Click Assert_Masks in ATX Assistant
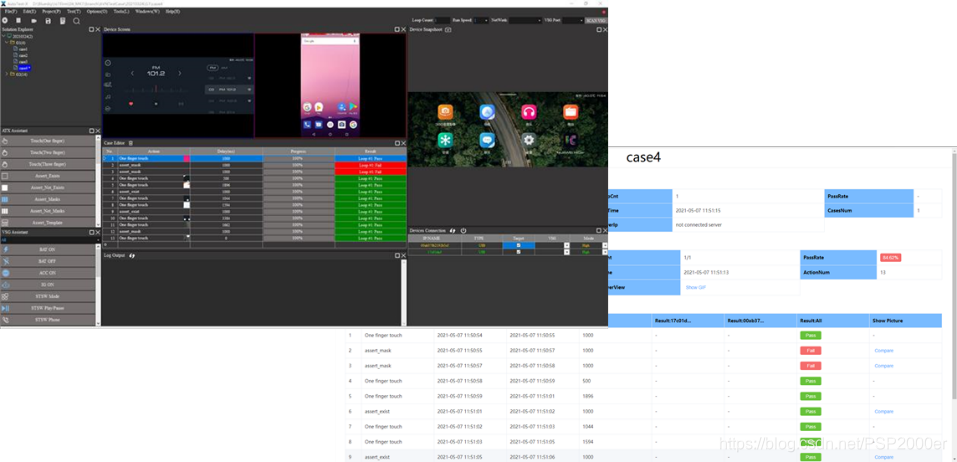Image resolution: width=957 pixels, height=462 pixels. pyautogui.click(x=50, y=200)
